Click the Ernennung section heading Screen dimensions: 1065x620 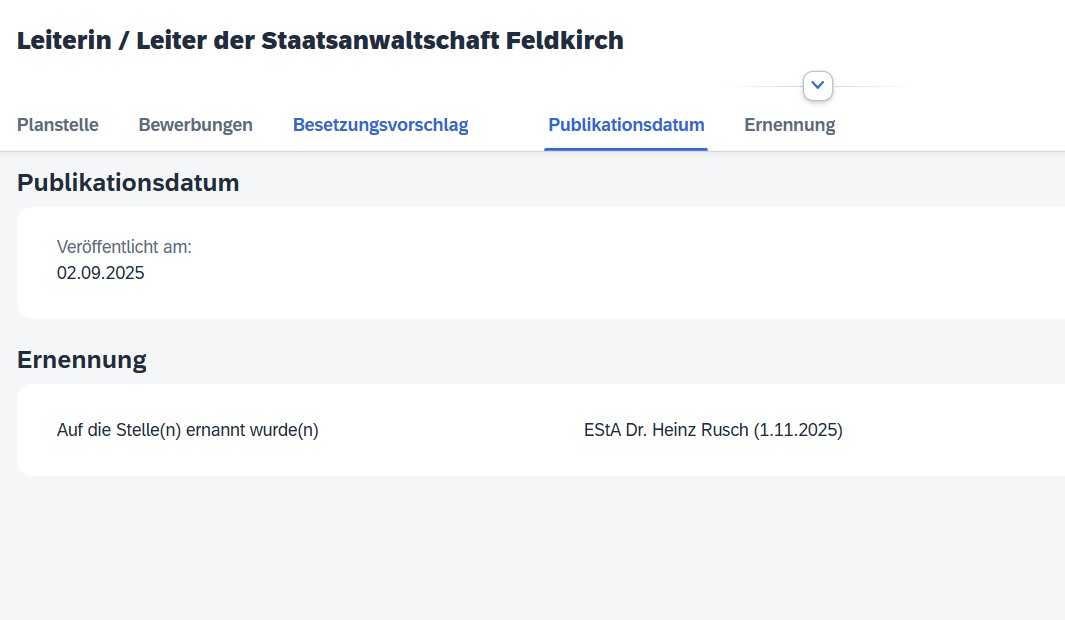click(82, 360)
